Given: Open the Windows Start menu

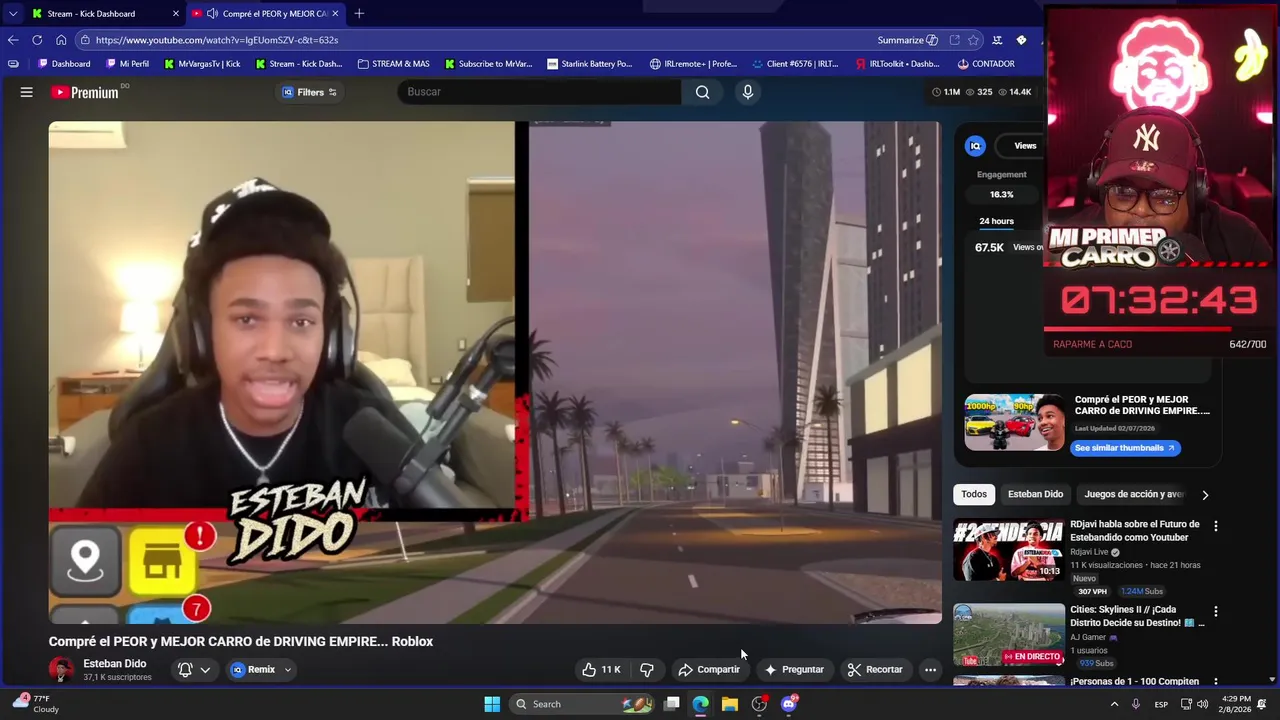Looking at the screenshot, I should (x=492, y=704).
